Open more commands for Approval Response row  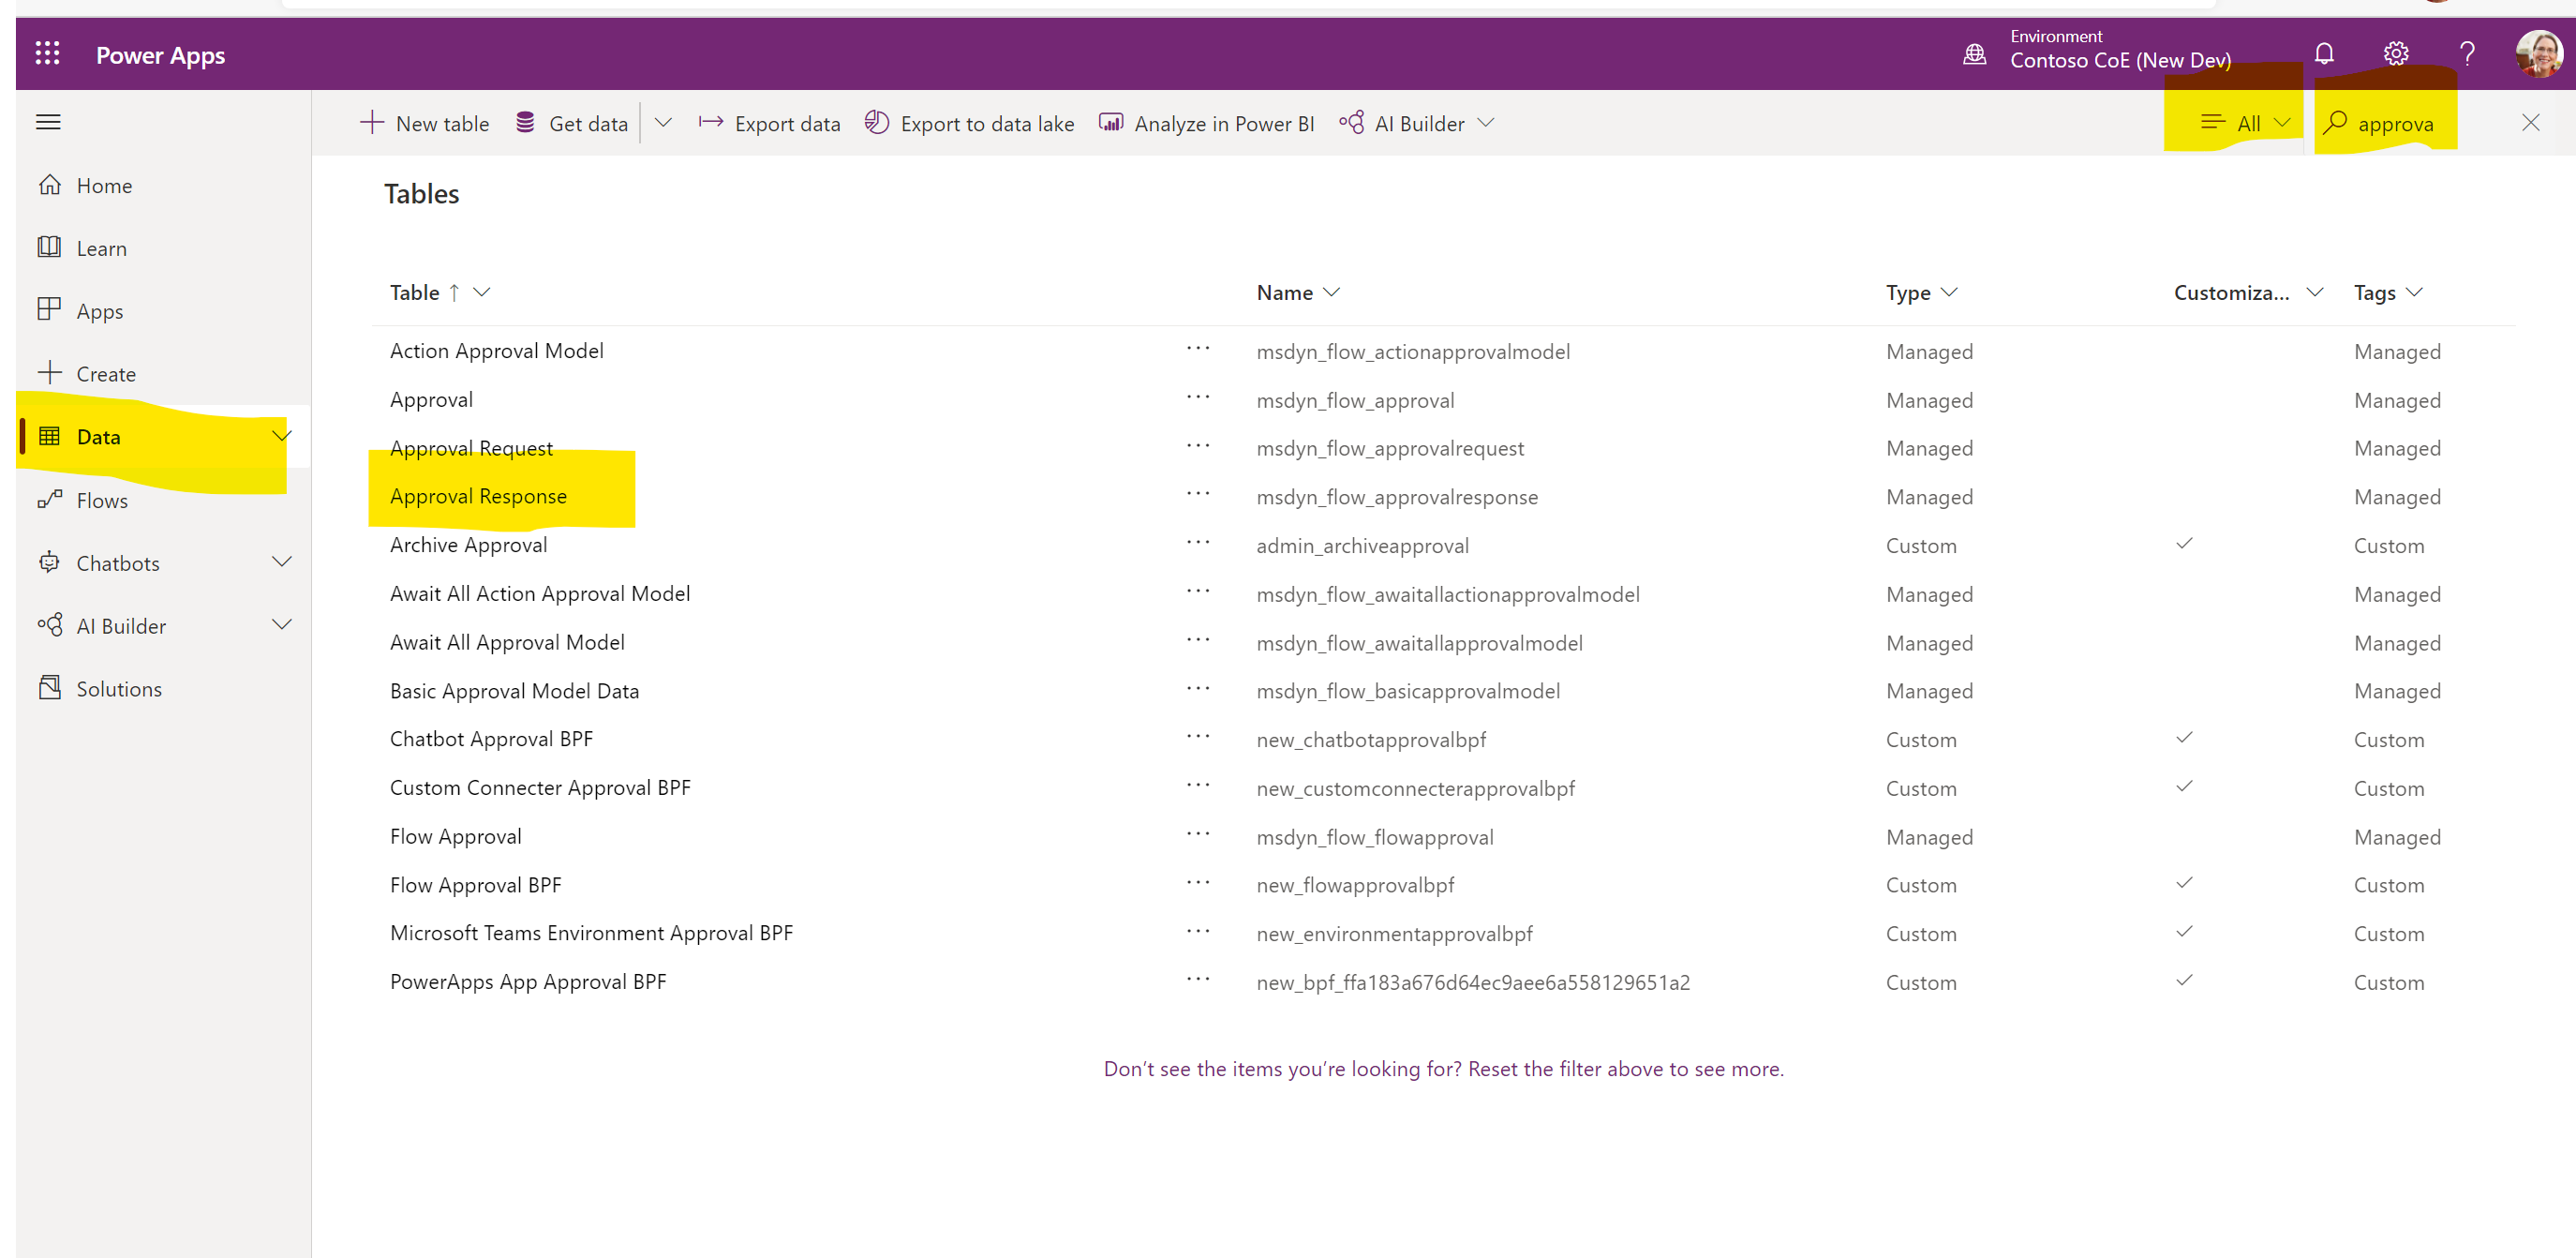[x=1197, y=493]
